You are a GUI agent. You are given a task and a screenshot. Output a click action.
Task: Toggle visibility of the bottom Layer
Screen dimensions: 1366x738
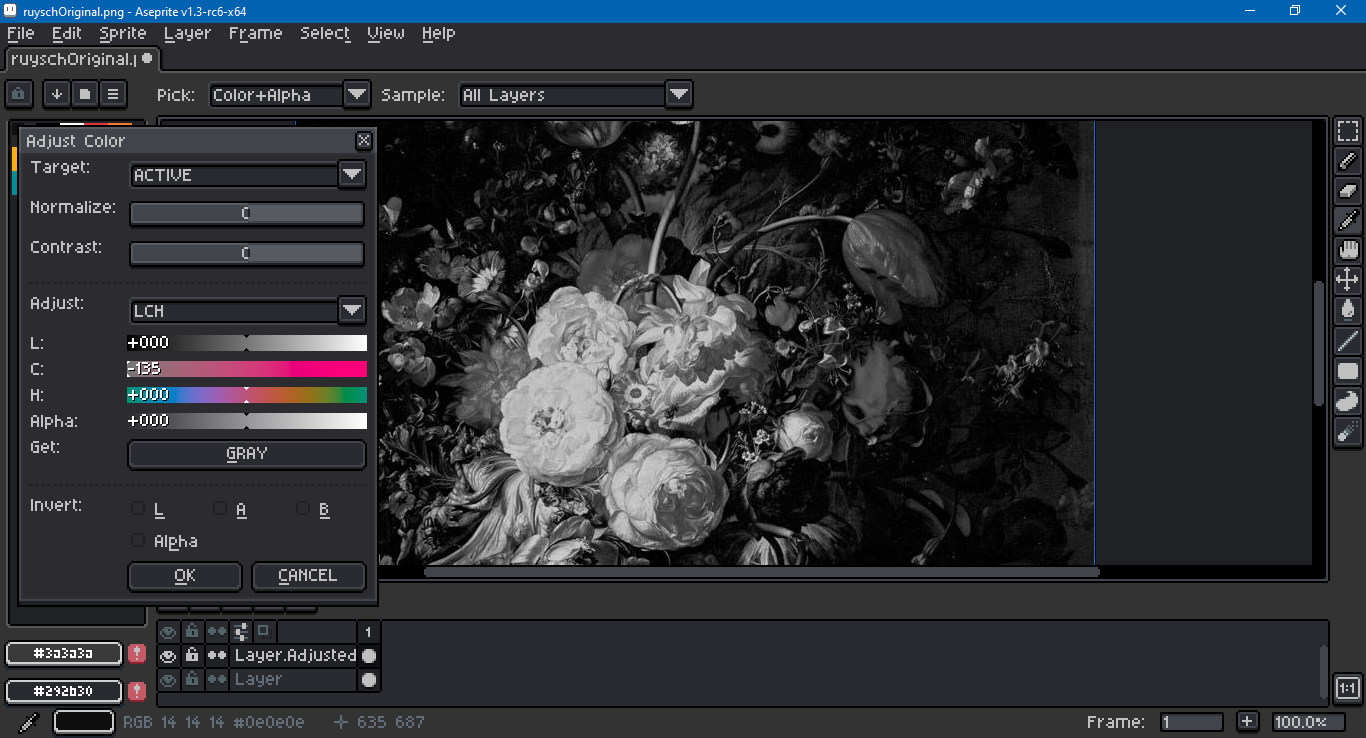(168, 680)
